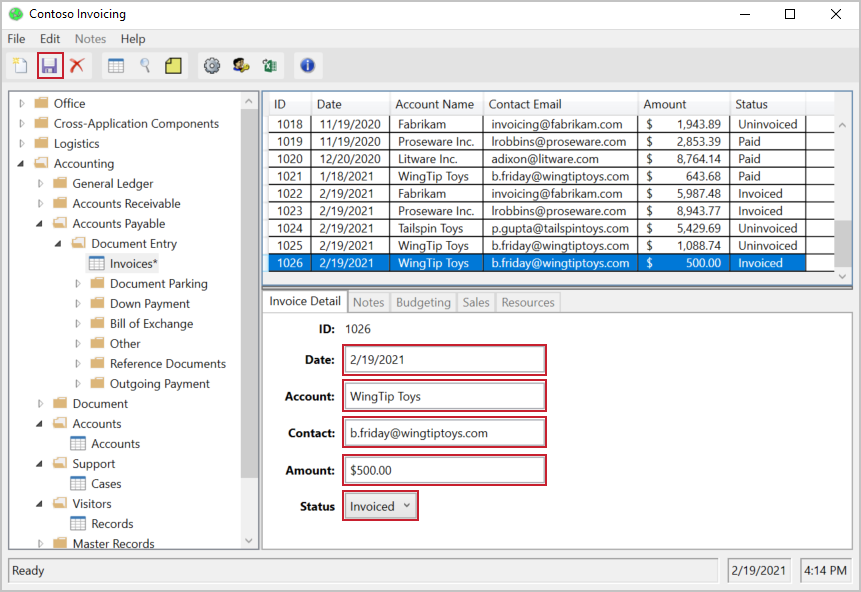861x592 pixels.
Task: Click the Account field containing WingTip Toys
Action: coord(444,396)
